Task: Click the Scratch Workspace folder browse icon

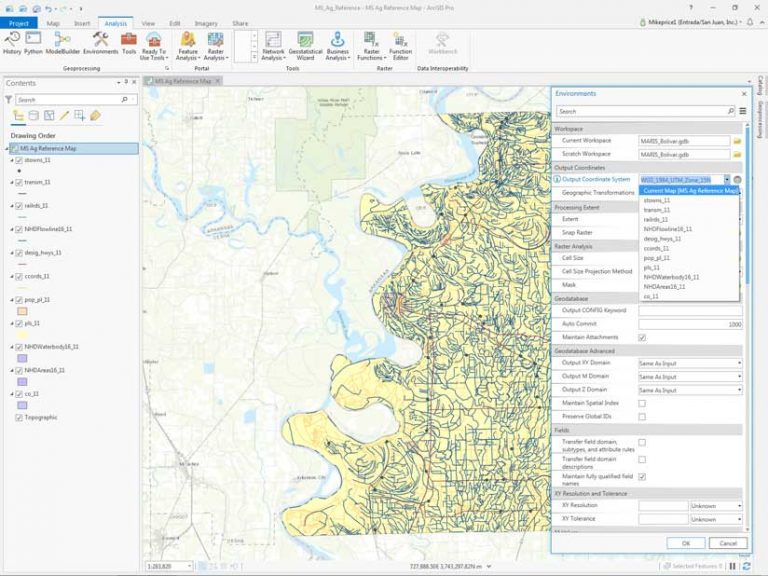Action: click(737, 154)
